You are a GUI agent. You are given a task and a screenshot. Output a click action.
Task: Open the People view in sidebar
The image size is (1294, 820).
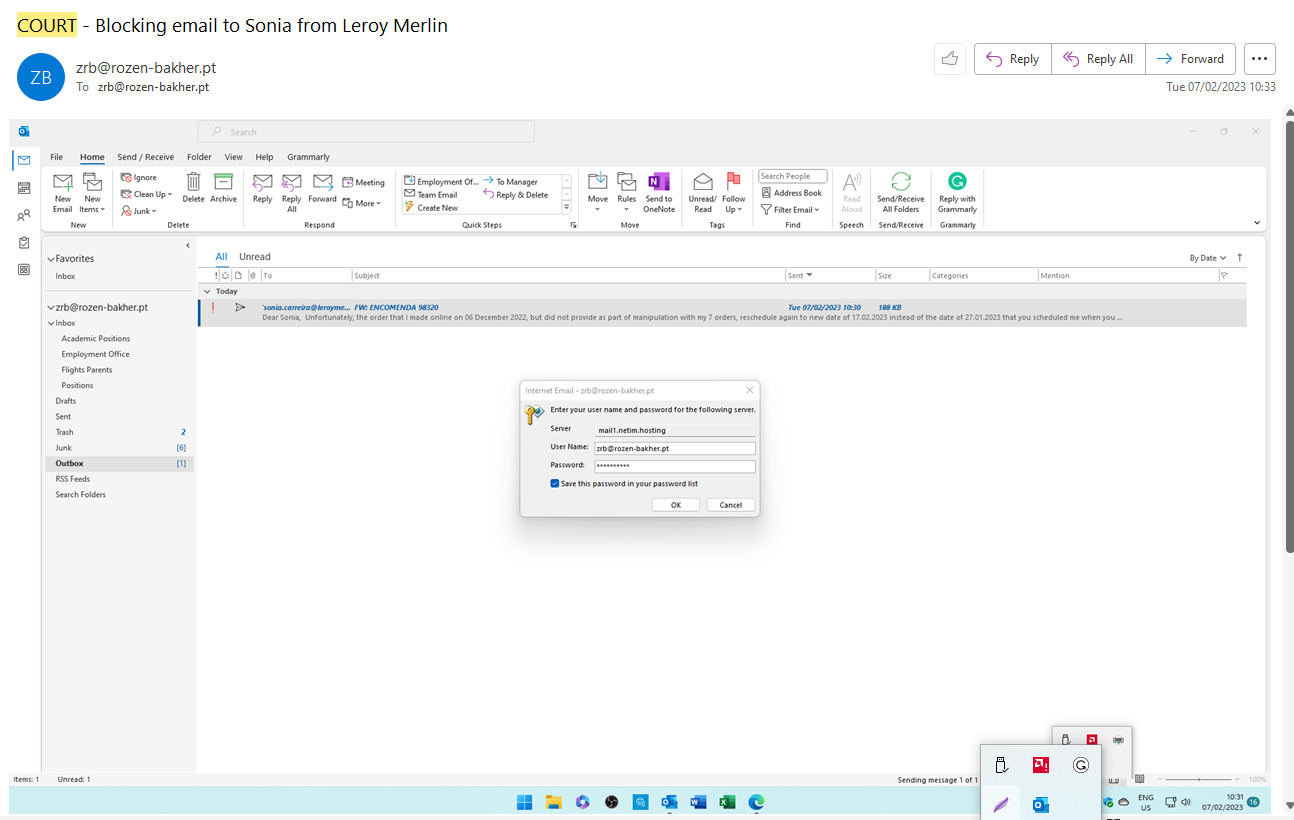point(24,215)
